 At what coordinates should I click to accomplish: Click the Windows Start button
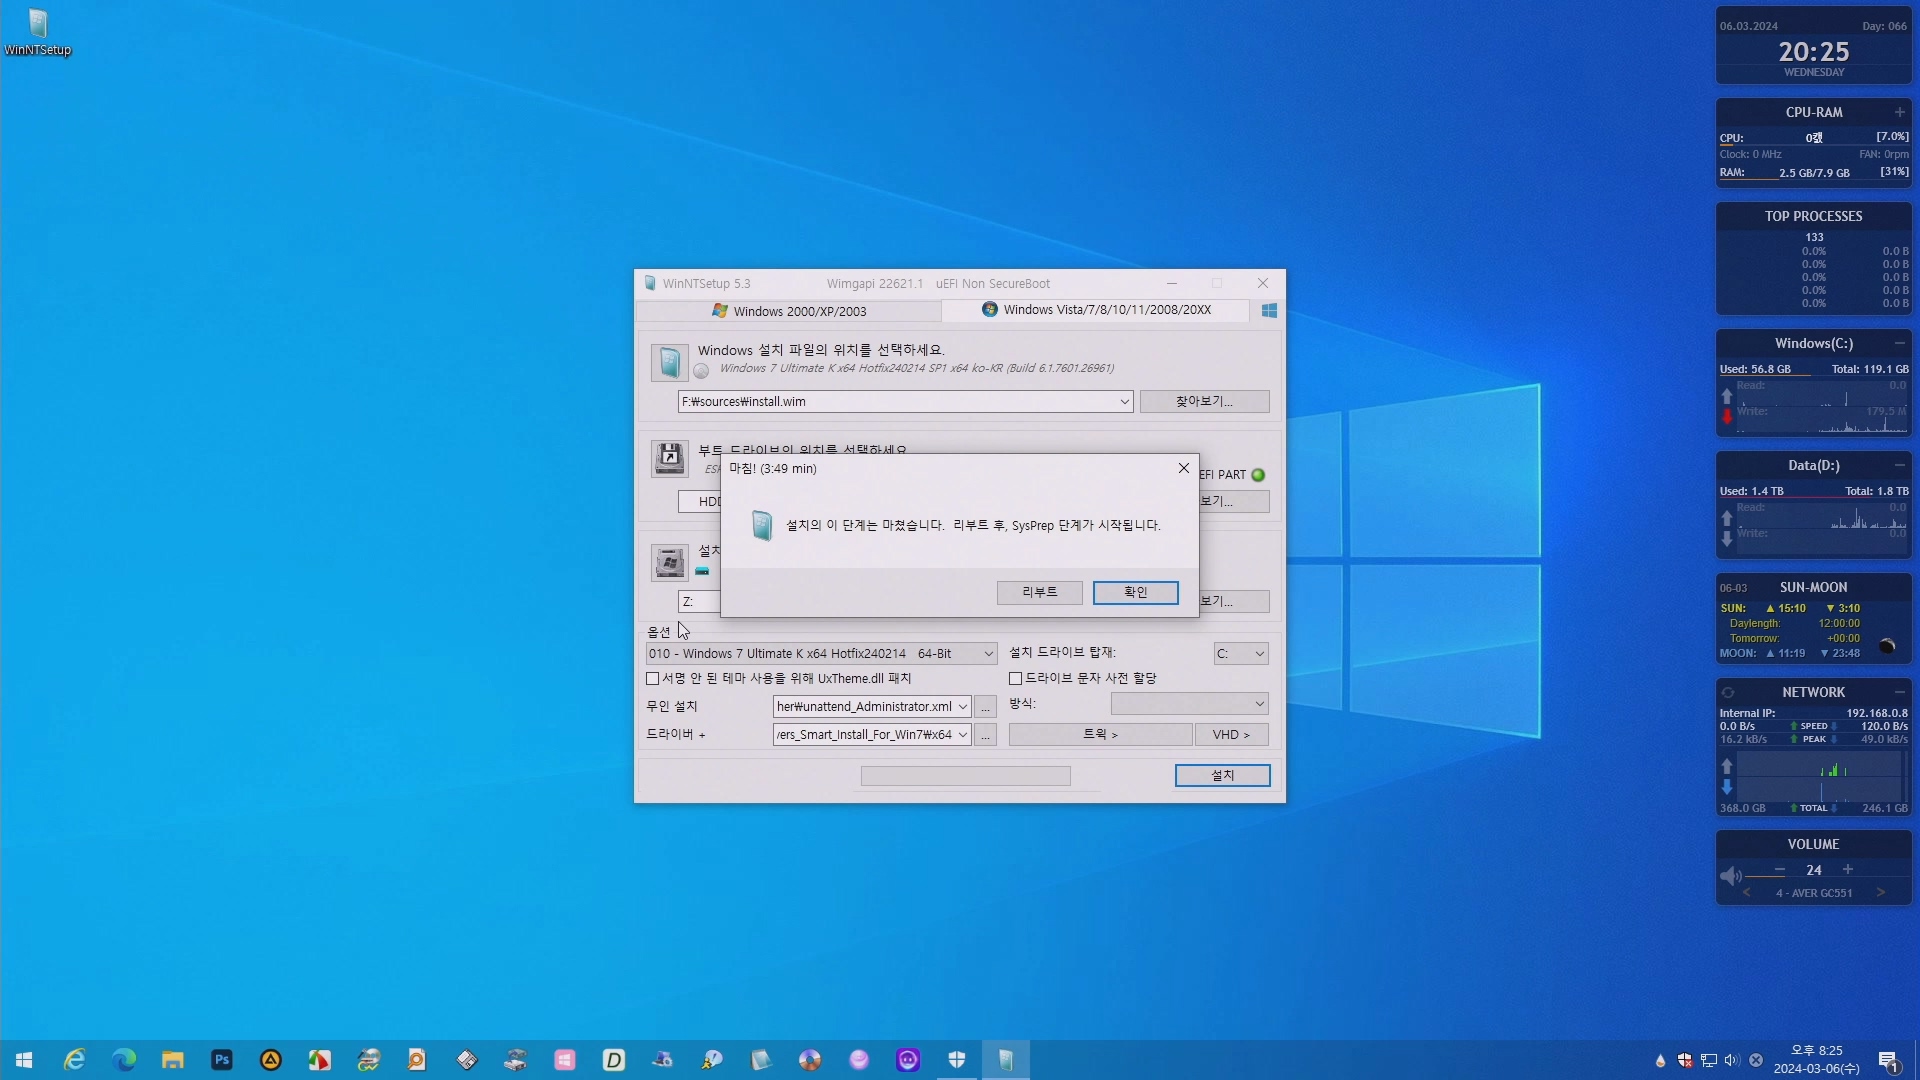click(24, 1060)
